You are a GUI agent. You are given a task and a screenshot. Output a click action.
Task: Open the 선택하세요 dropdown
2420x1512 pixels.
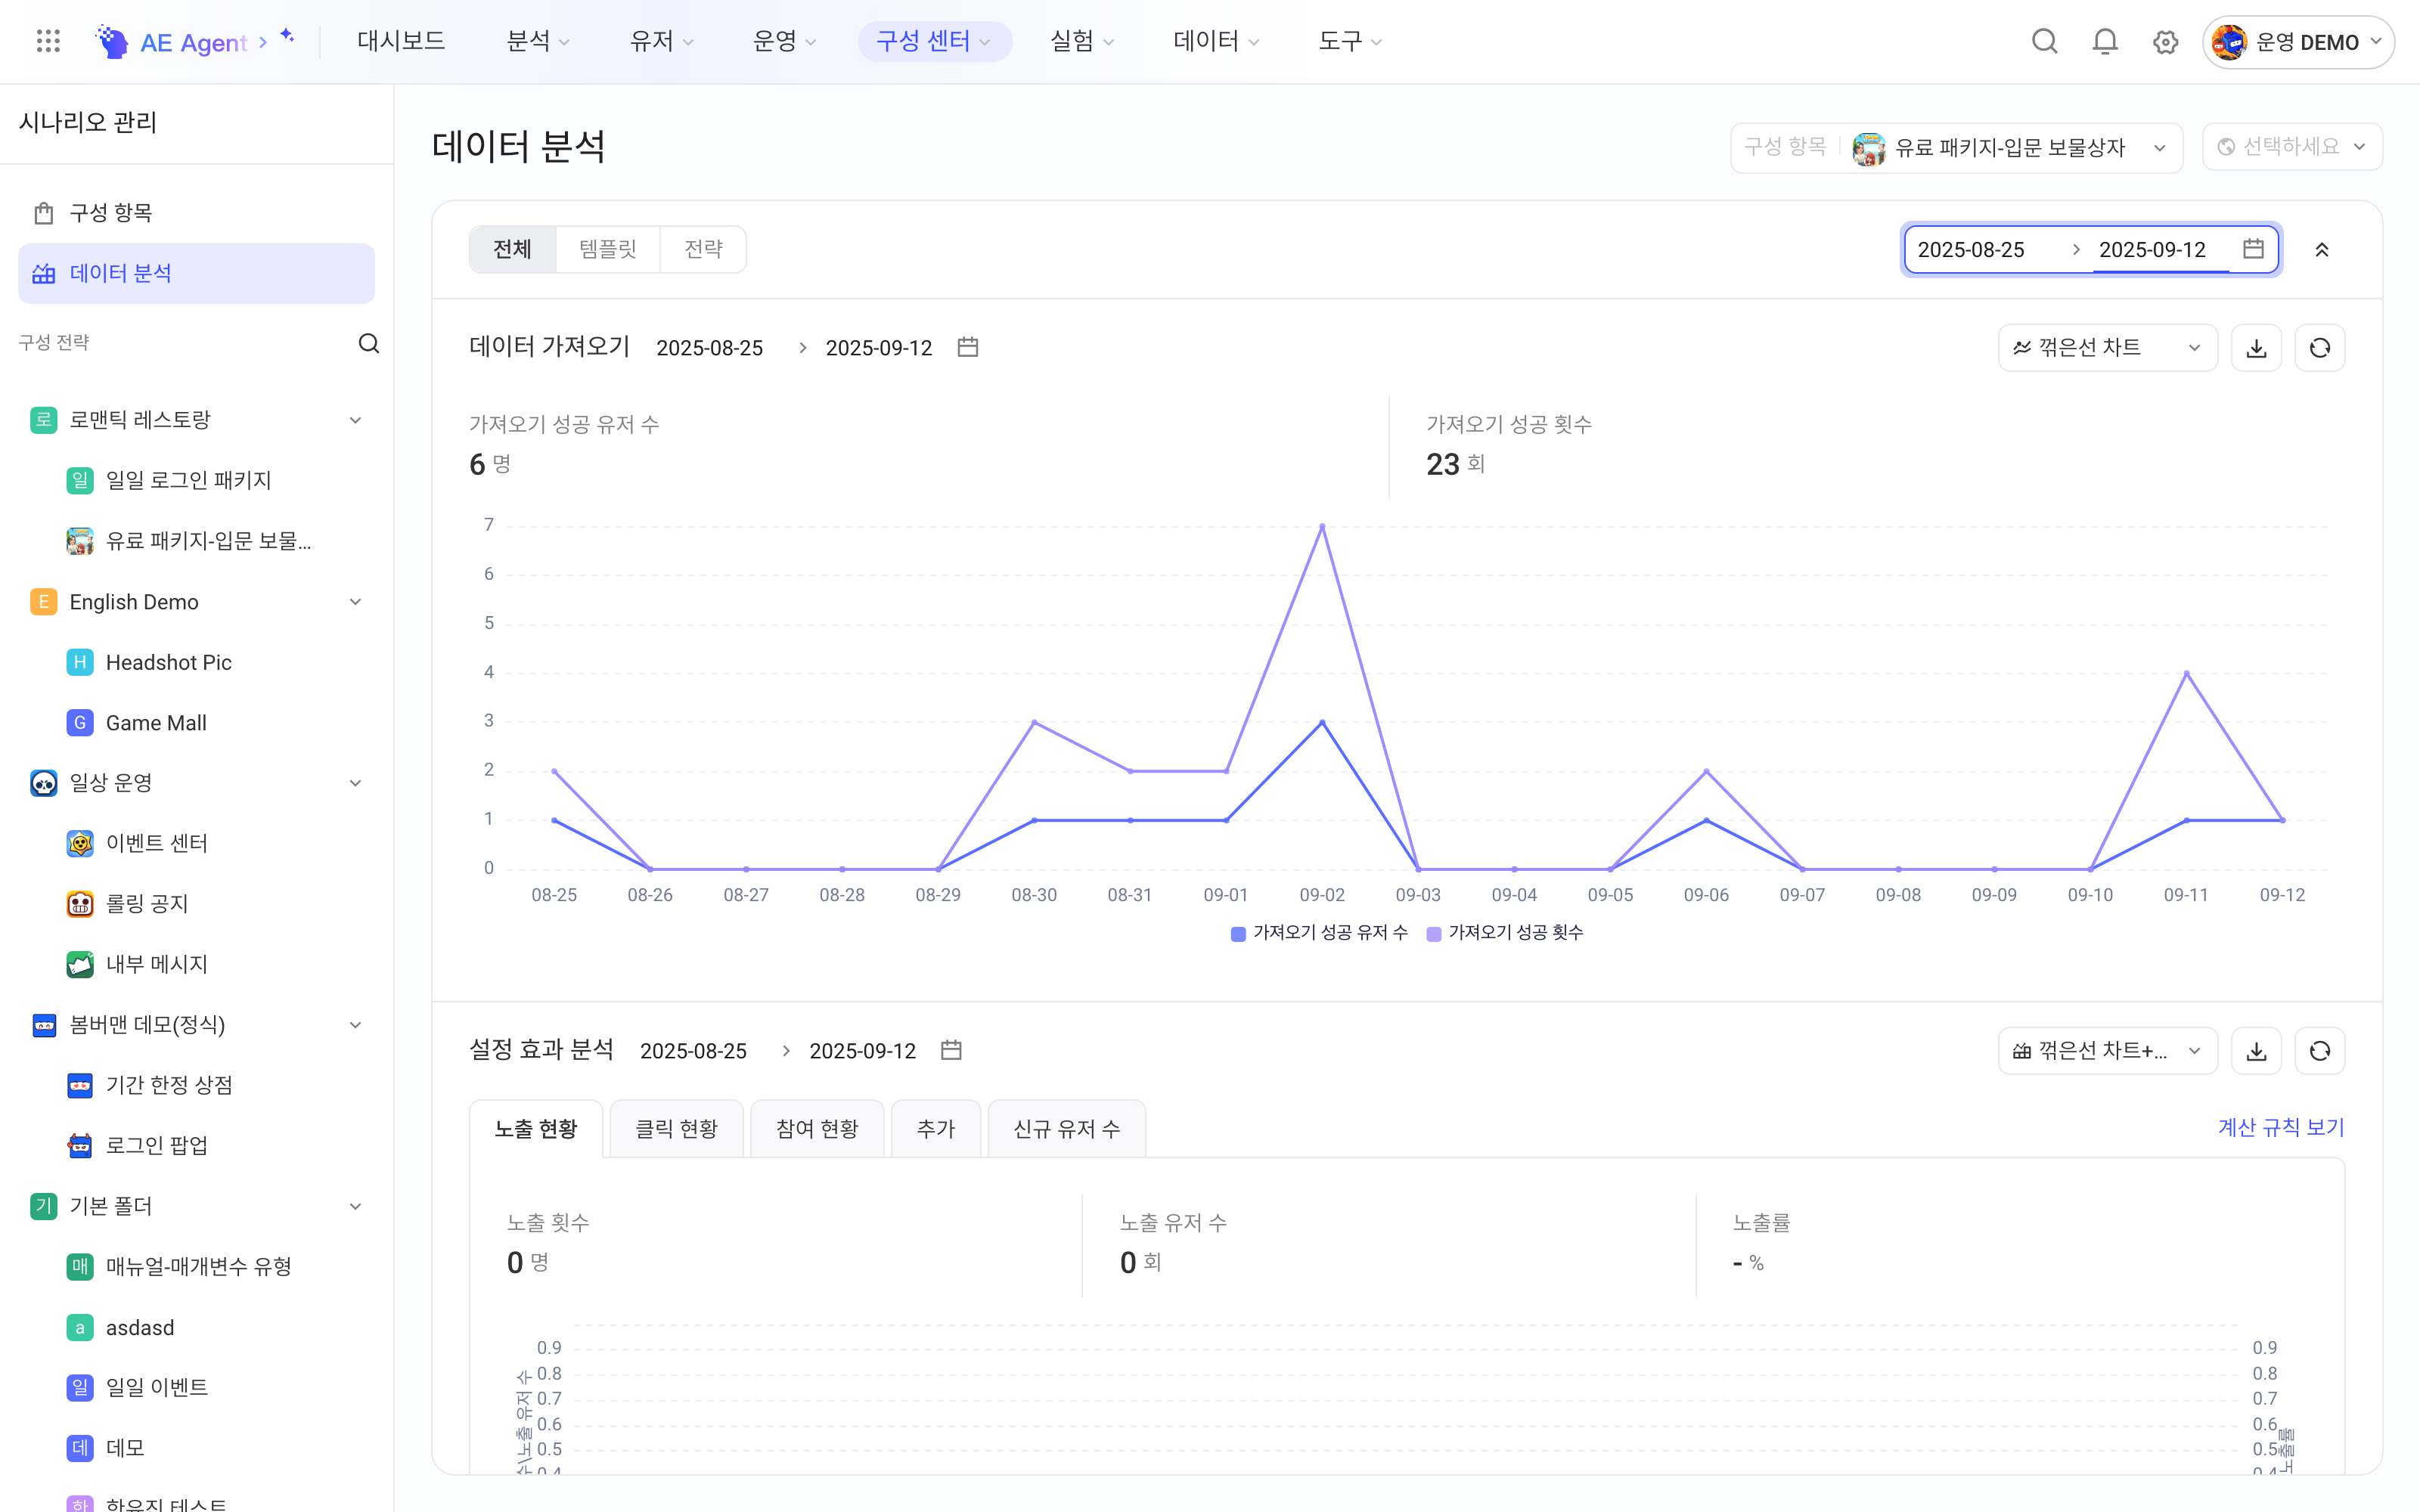pos(2292,147)
